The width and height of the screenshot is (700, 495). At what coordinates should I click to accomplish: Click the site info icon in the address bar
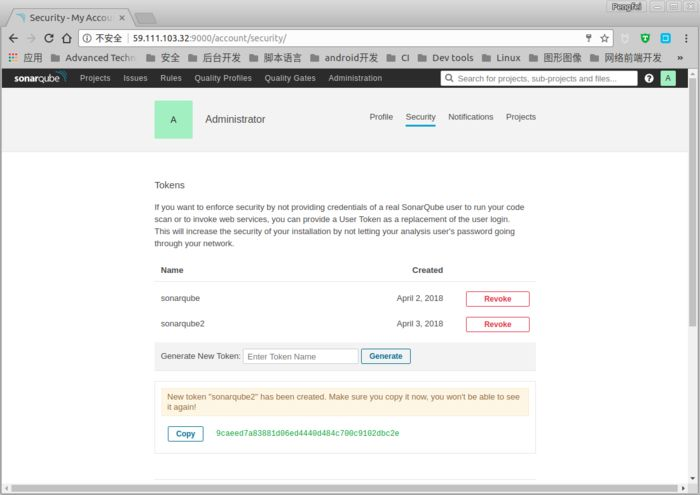[87, 38]
